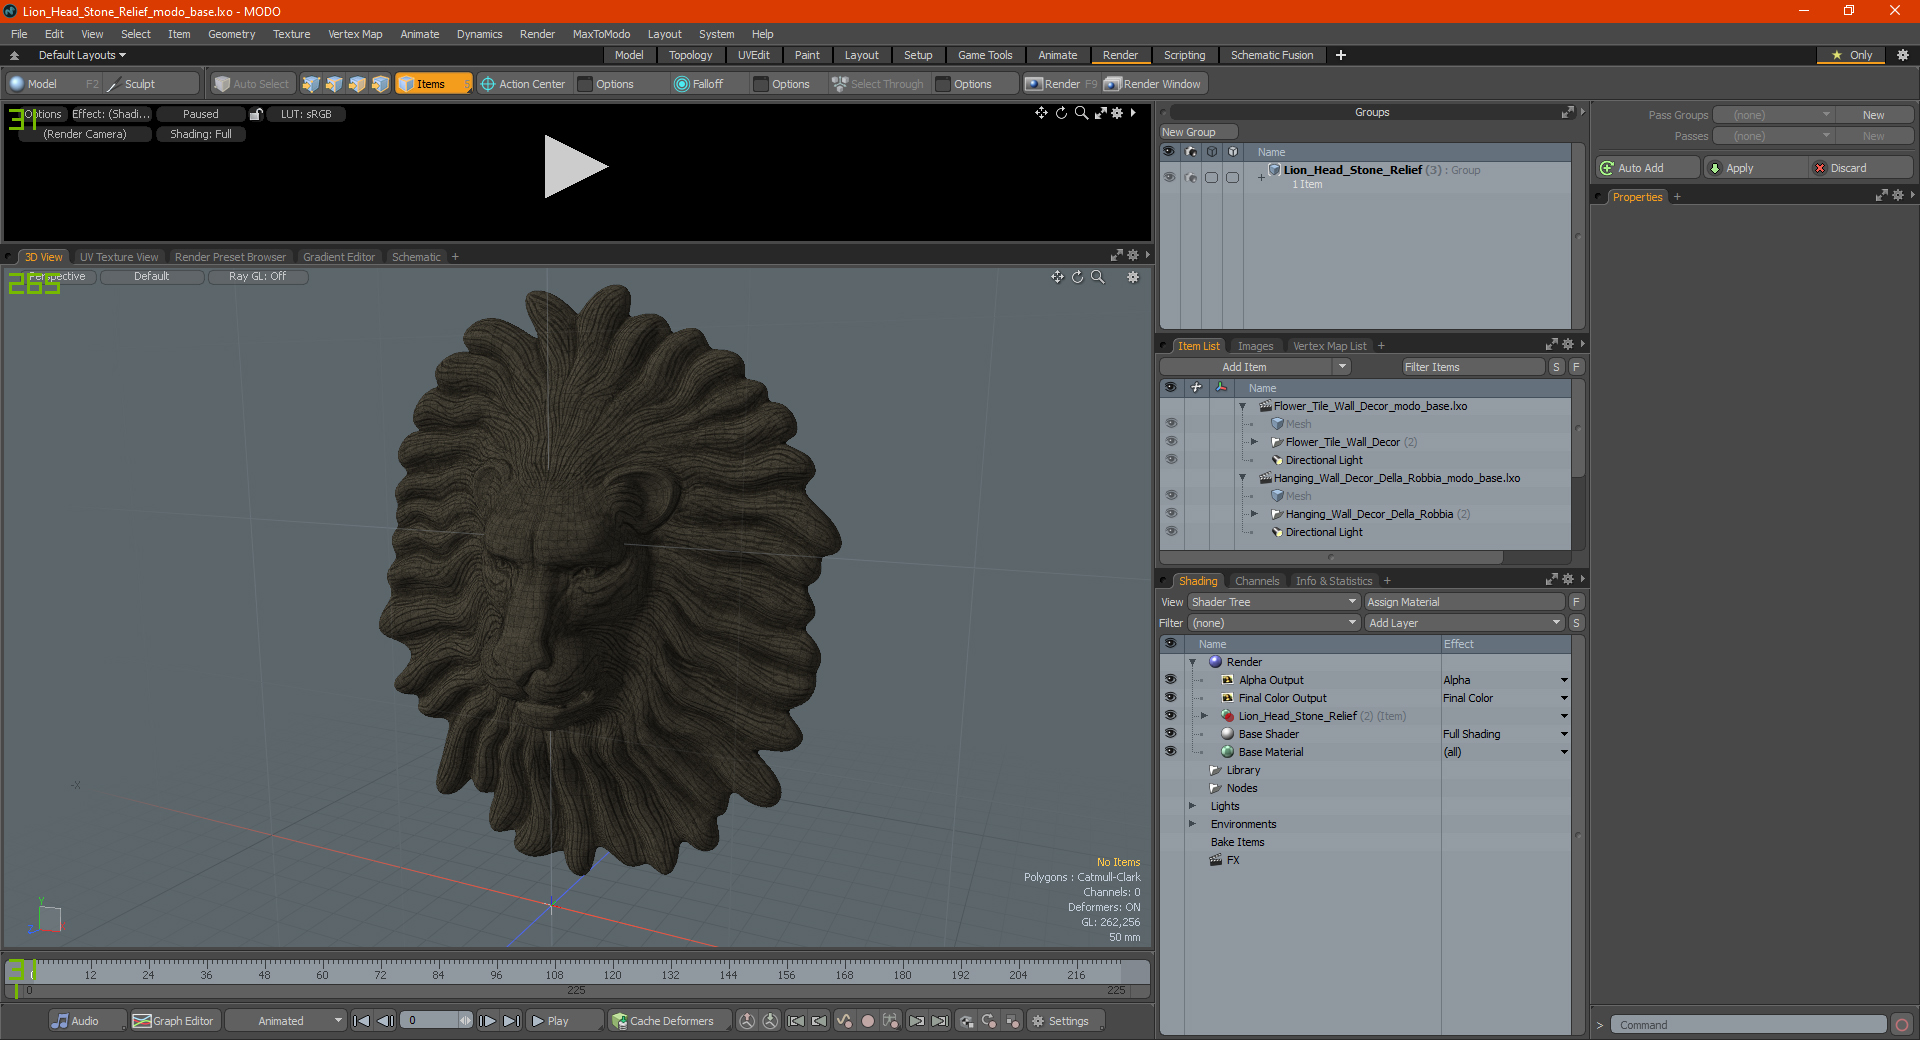
Task: Toggle visibility of Base Material
Action: (x=1170, y=752)
